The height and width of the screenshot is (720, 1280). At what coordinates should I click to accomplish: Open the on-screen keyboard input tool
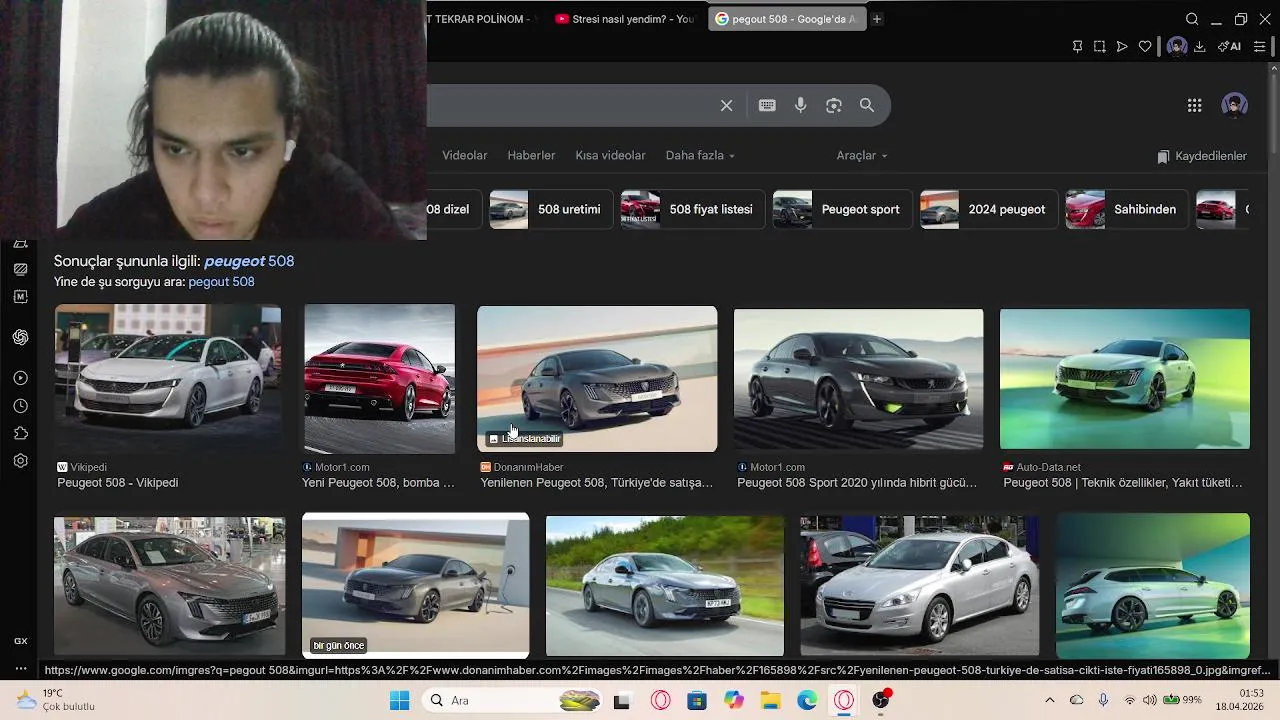pyautogui.click(x=767, y=105)
